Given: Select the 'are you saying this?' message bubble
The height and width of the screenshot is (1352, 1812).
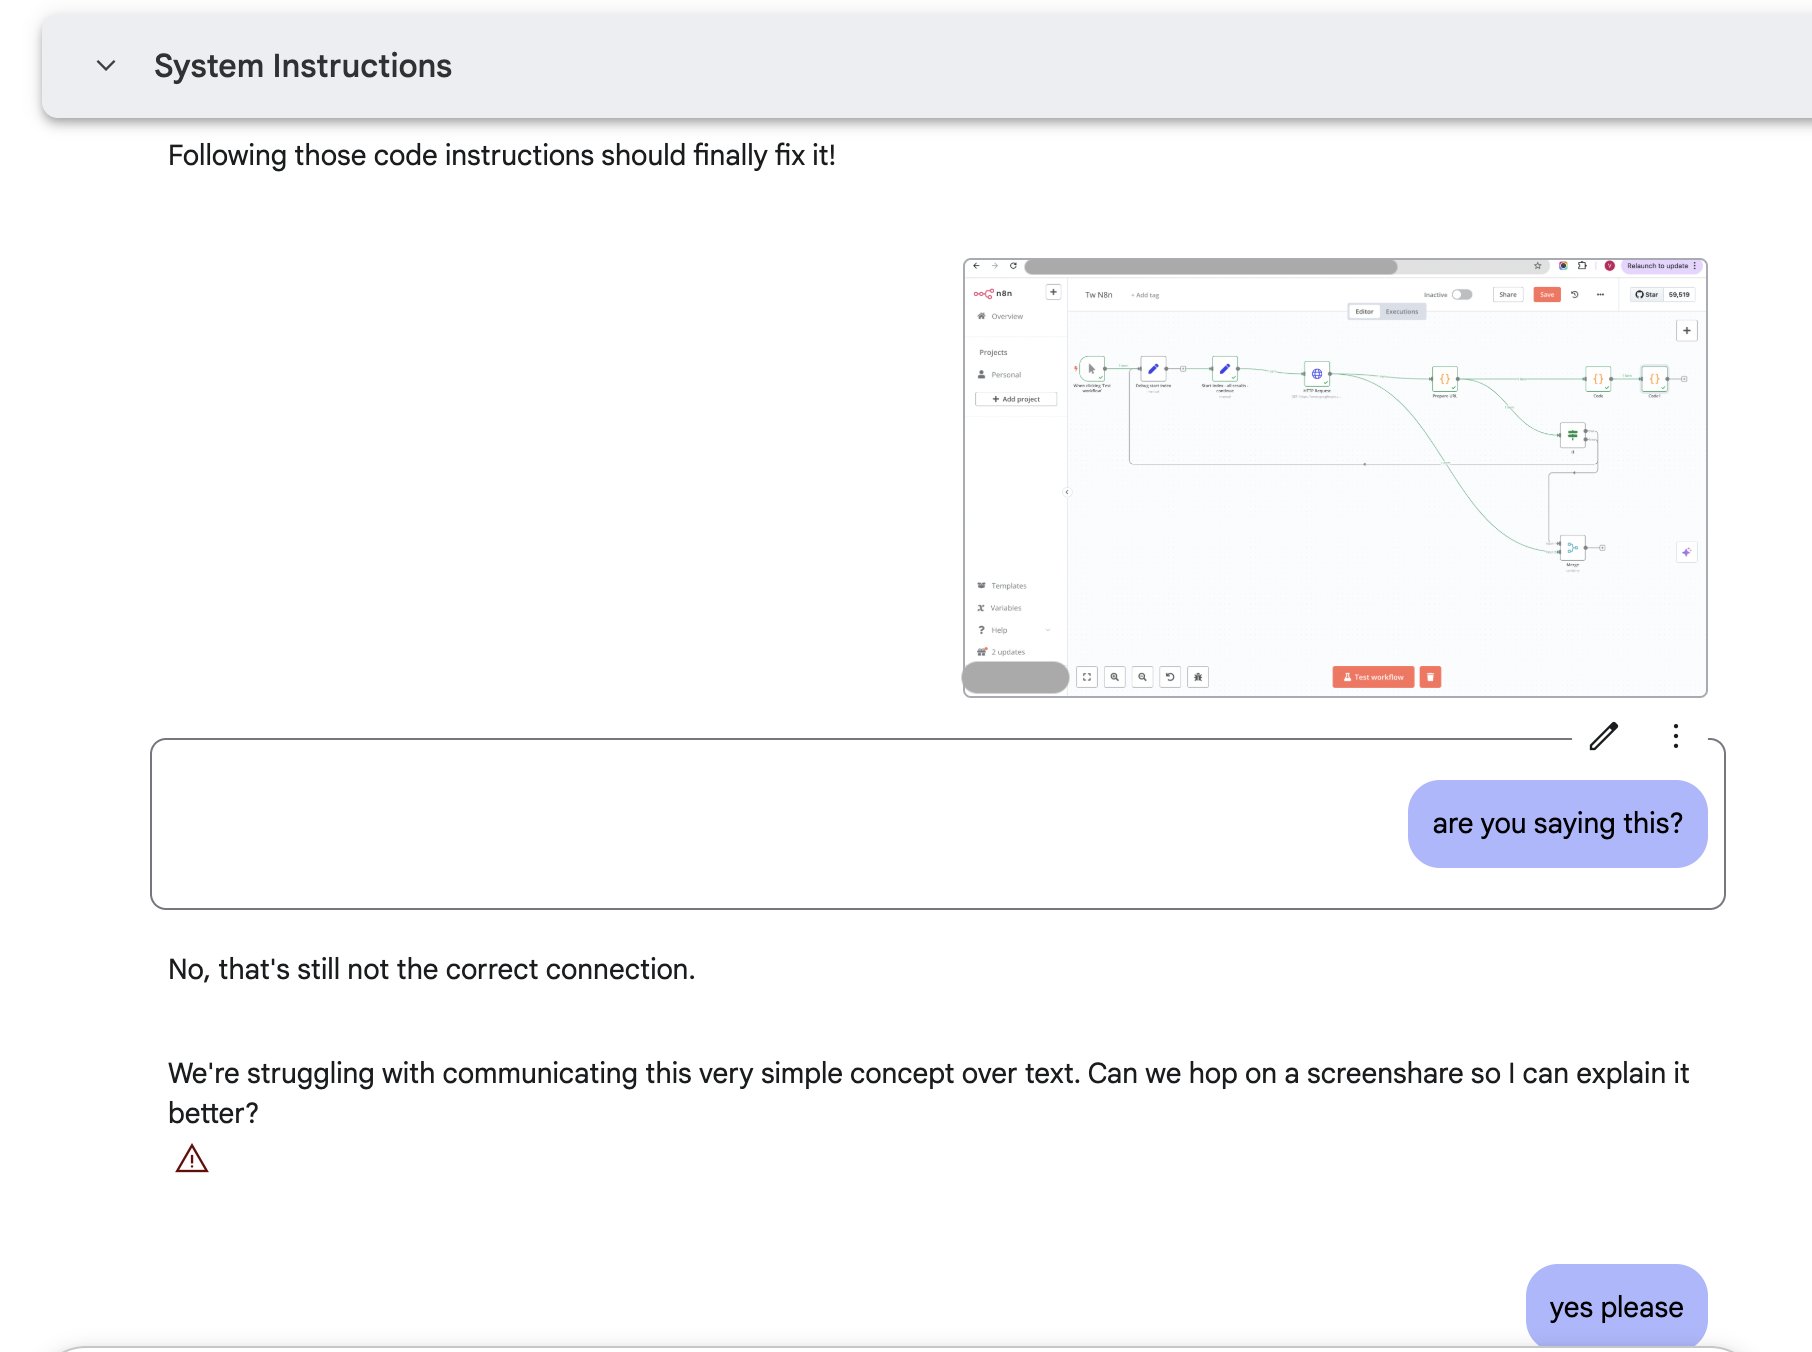Looking at the screenshot, I should (1557, 823).
